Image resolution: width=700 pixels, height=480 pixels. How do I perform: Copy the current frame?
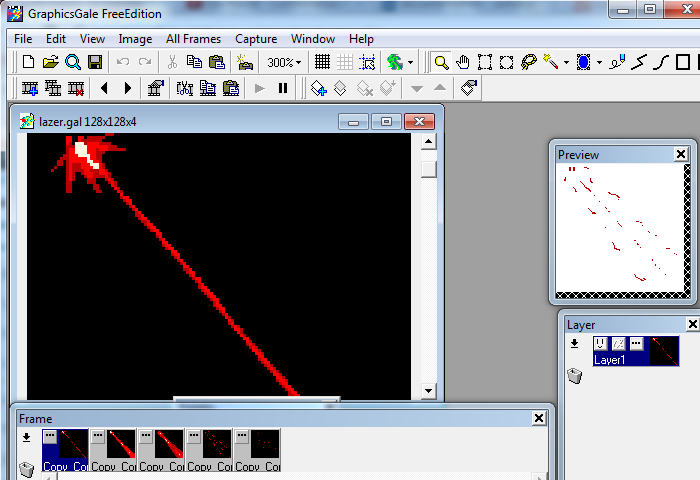point(208,88)
